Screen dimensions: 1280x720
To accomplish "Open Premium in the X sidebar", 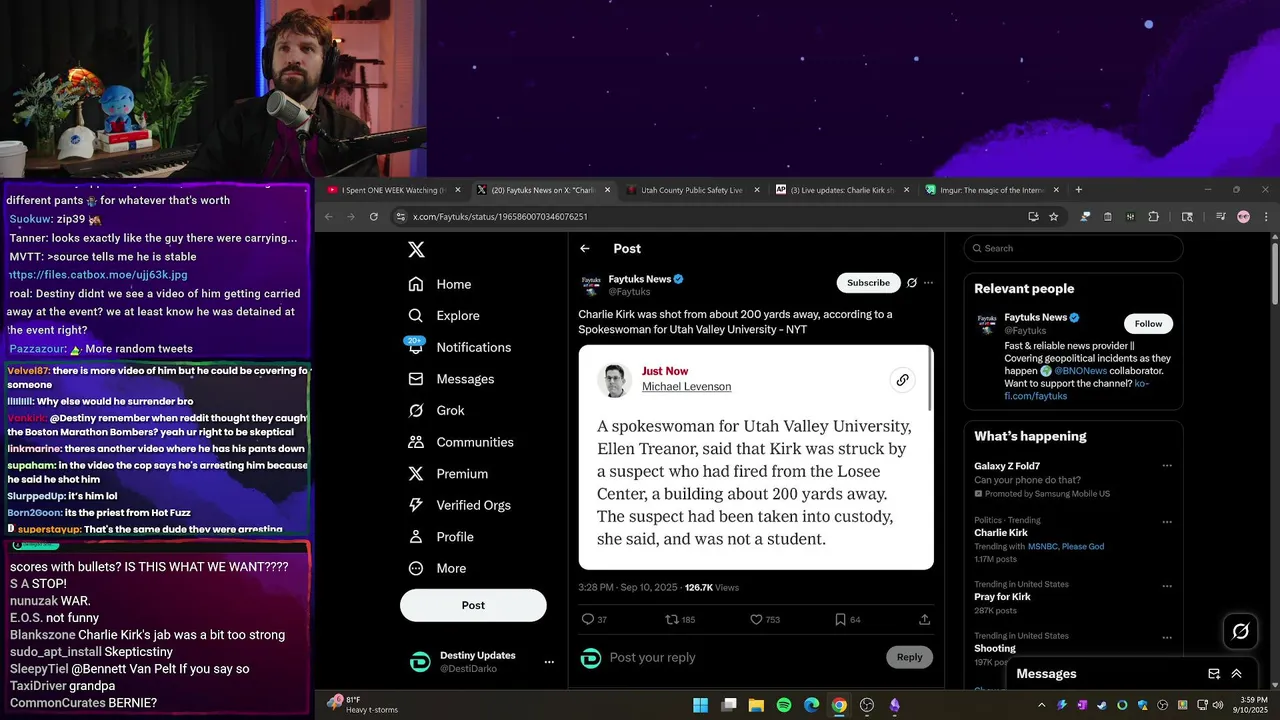I will 448,474.
